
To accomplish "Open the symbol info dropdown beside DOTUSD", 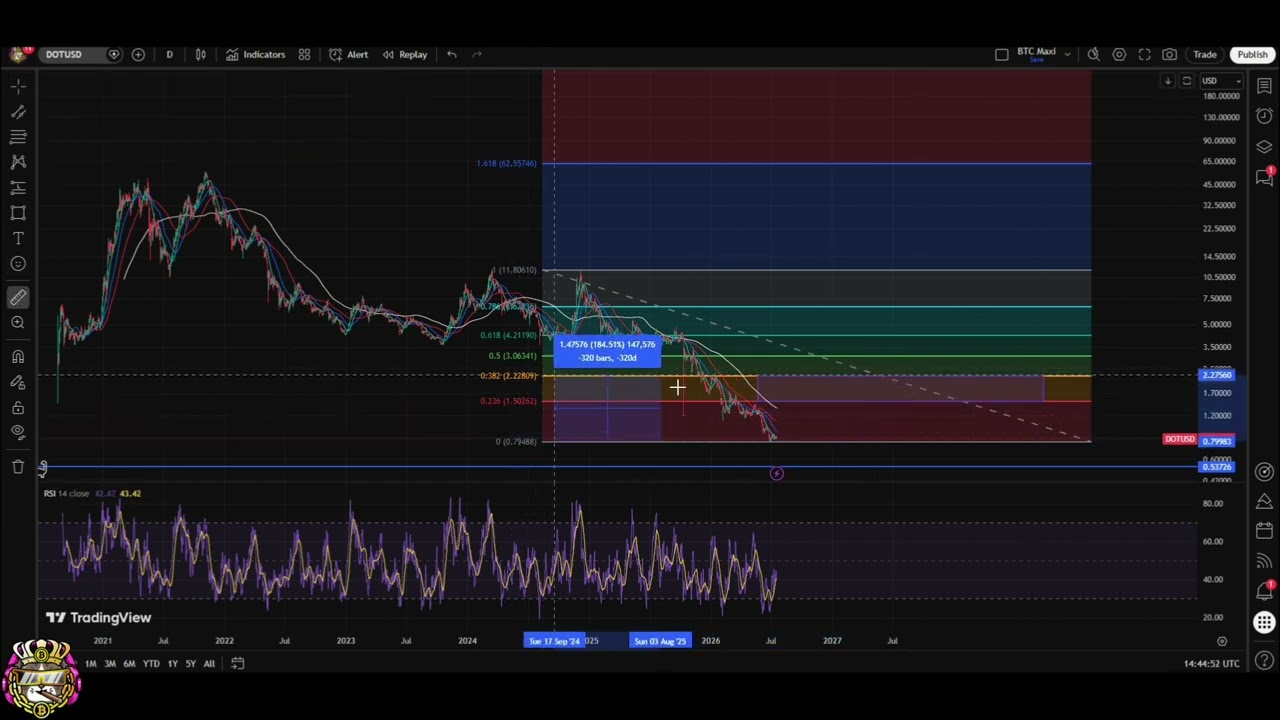I will [114, 54].
